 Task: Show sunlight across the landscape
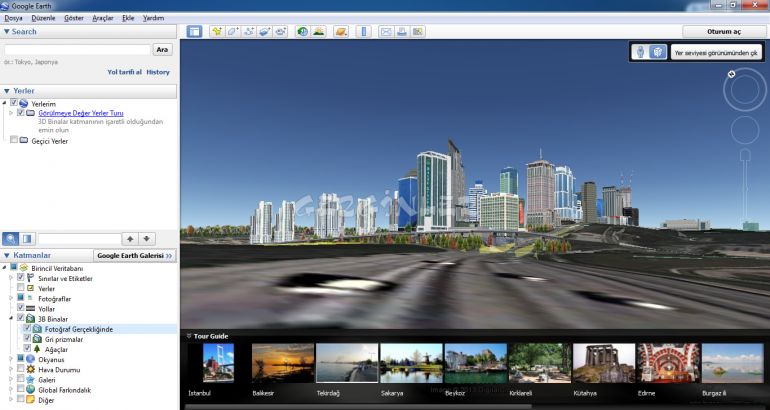point(318,32)
